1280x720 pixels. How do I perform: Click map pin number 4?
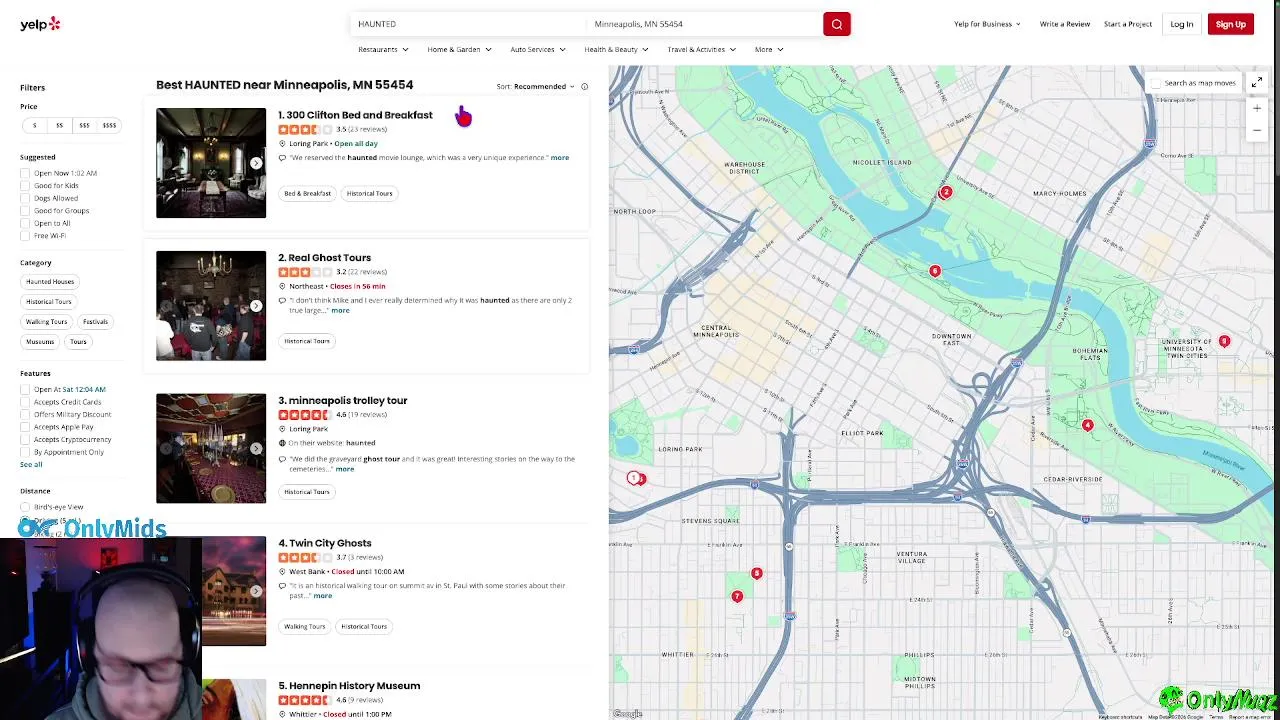click(x=1087, y=425)
